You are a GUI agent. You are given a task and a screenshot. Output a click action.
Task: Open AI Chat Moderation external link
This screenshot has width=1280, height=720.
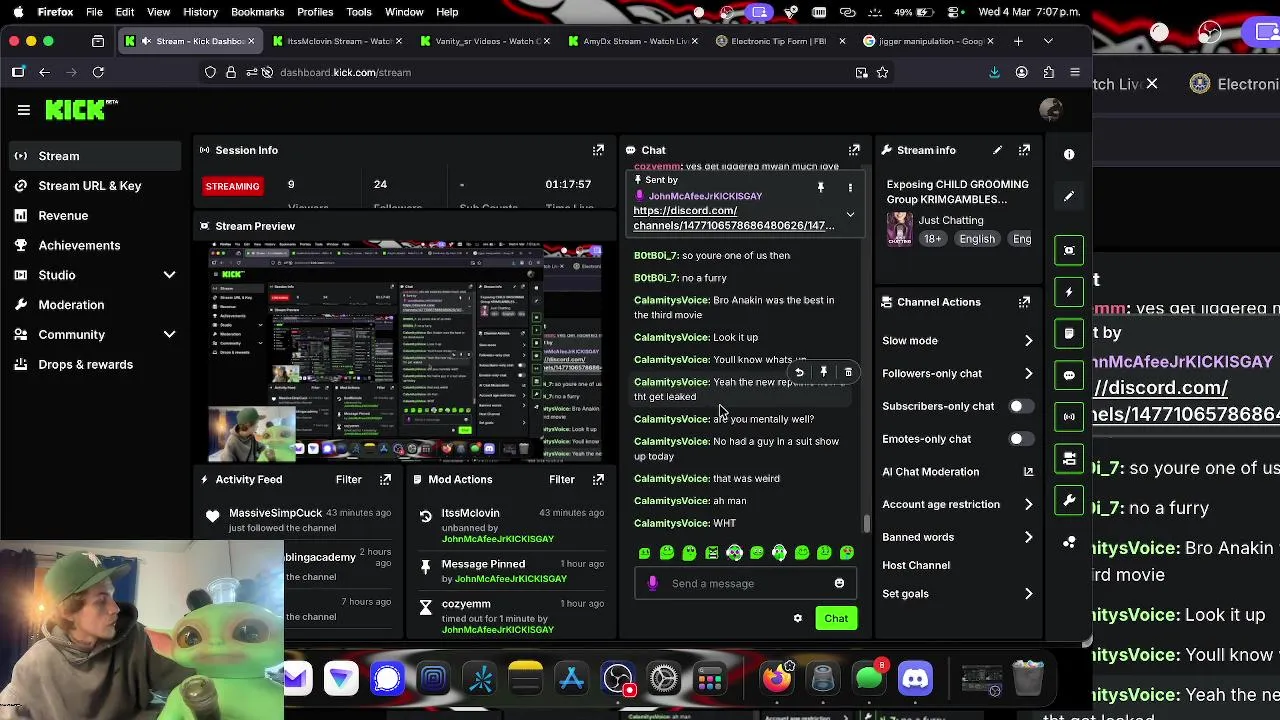[x=1028, y=472]
